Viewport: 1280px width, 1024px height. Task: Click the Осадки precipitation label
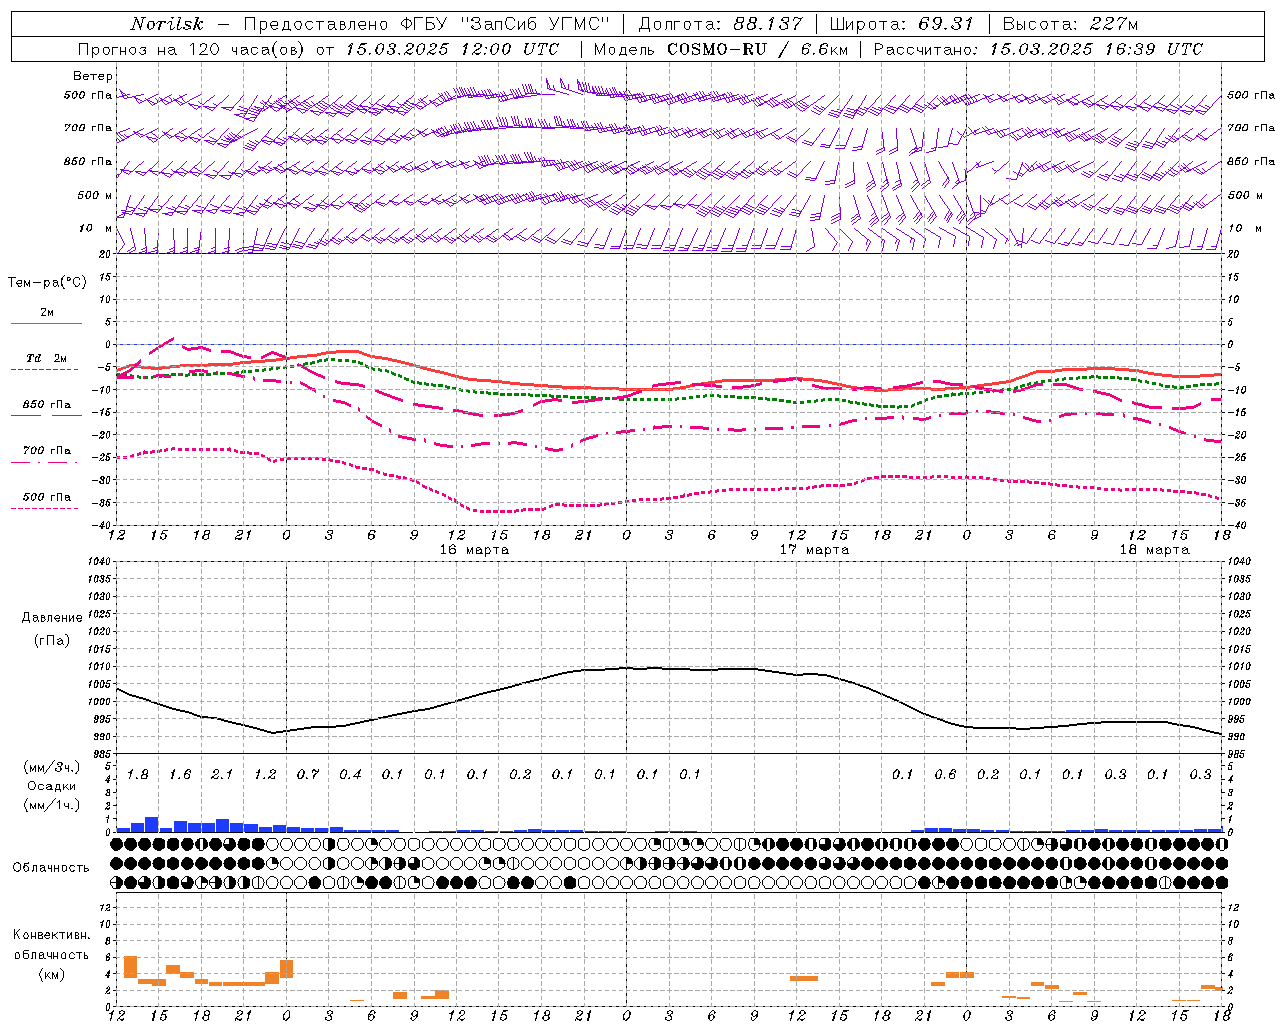52,786
